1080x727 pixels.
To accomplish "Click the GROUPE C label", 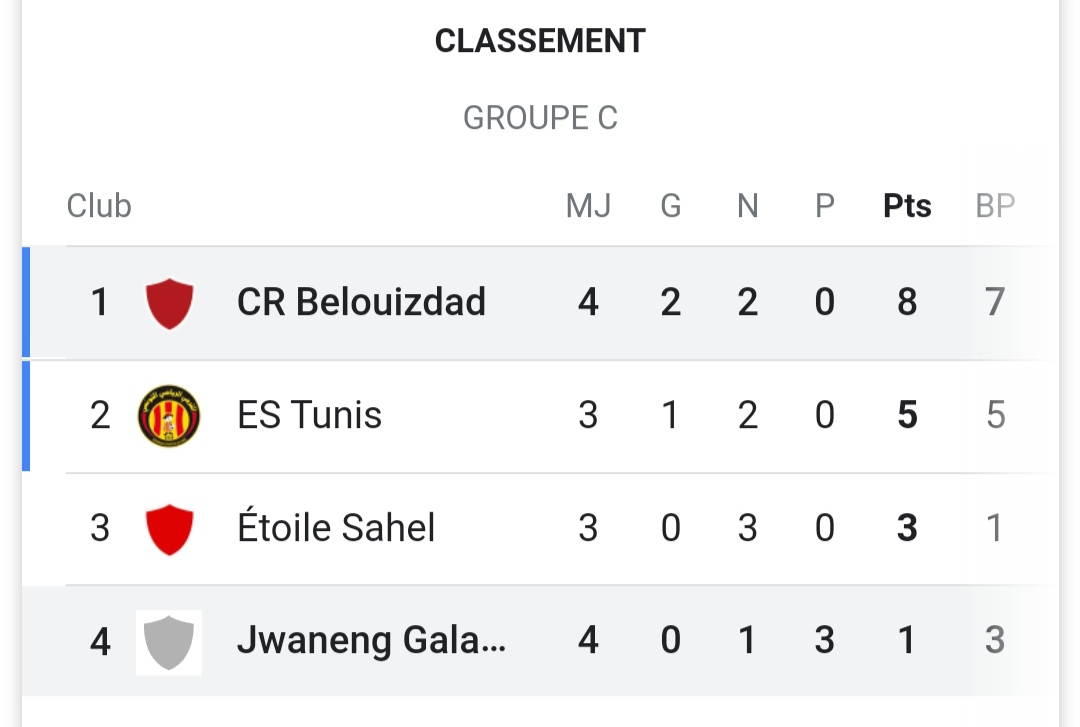I will tap(540, 118).
